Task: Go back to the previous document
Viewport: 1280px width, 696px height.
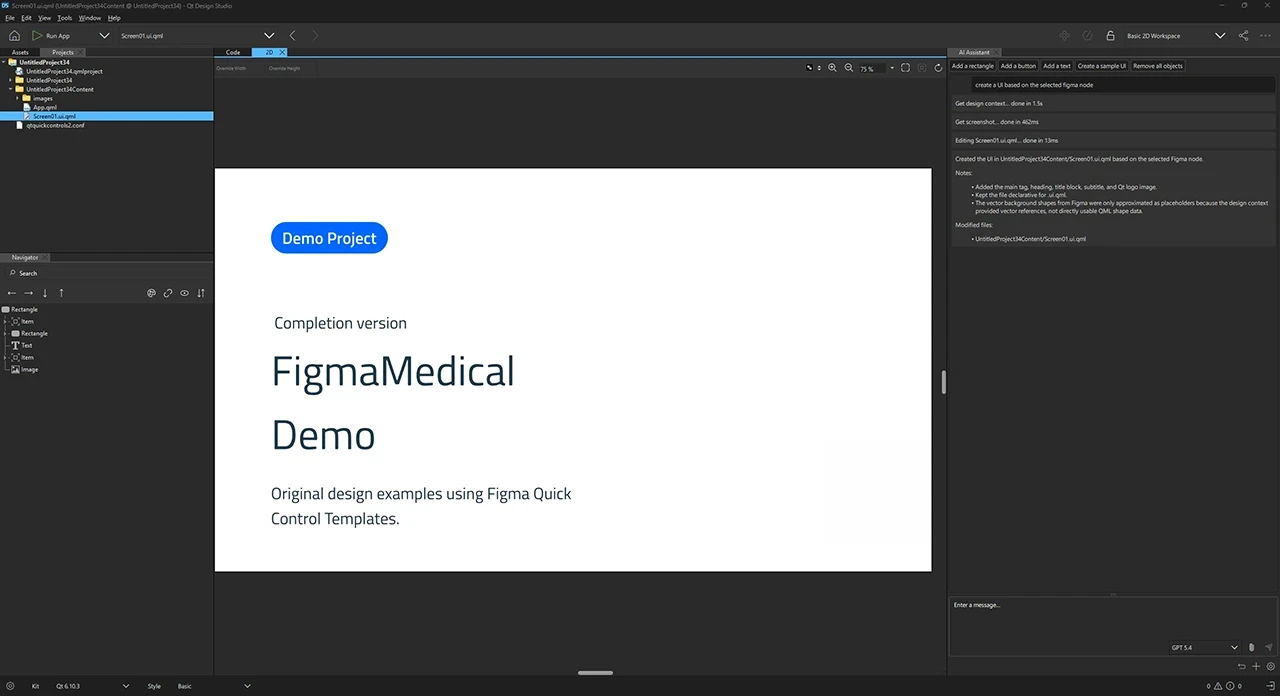Action: pyautogui.click(x=292, y=36)
